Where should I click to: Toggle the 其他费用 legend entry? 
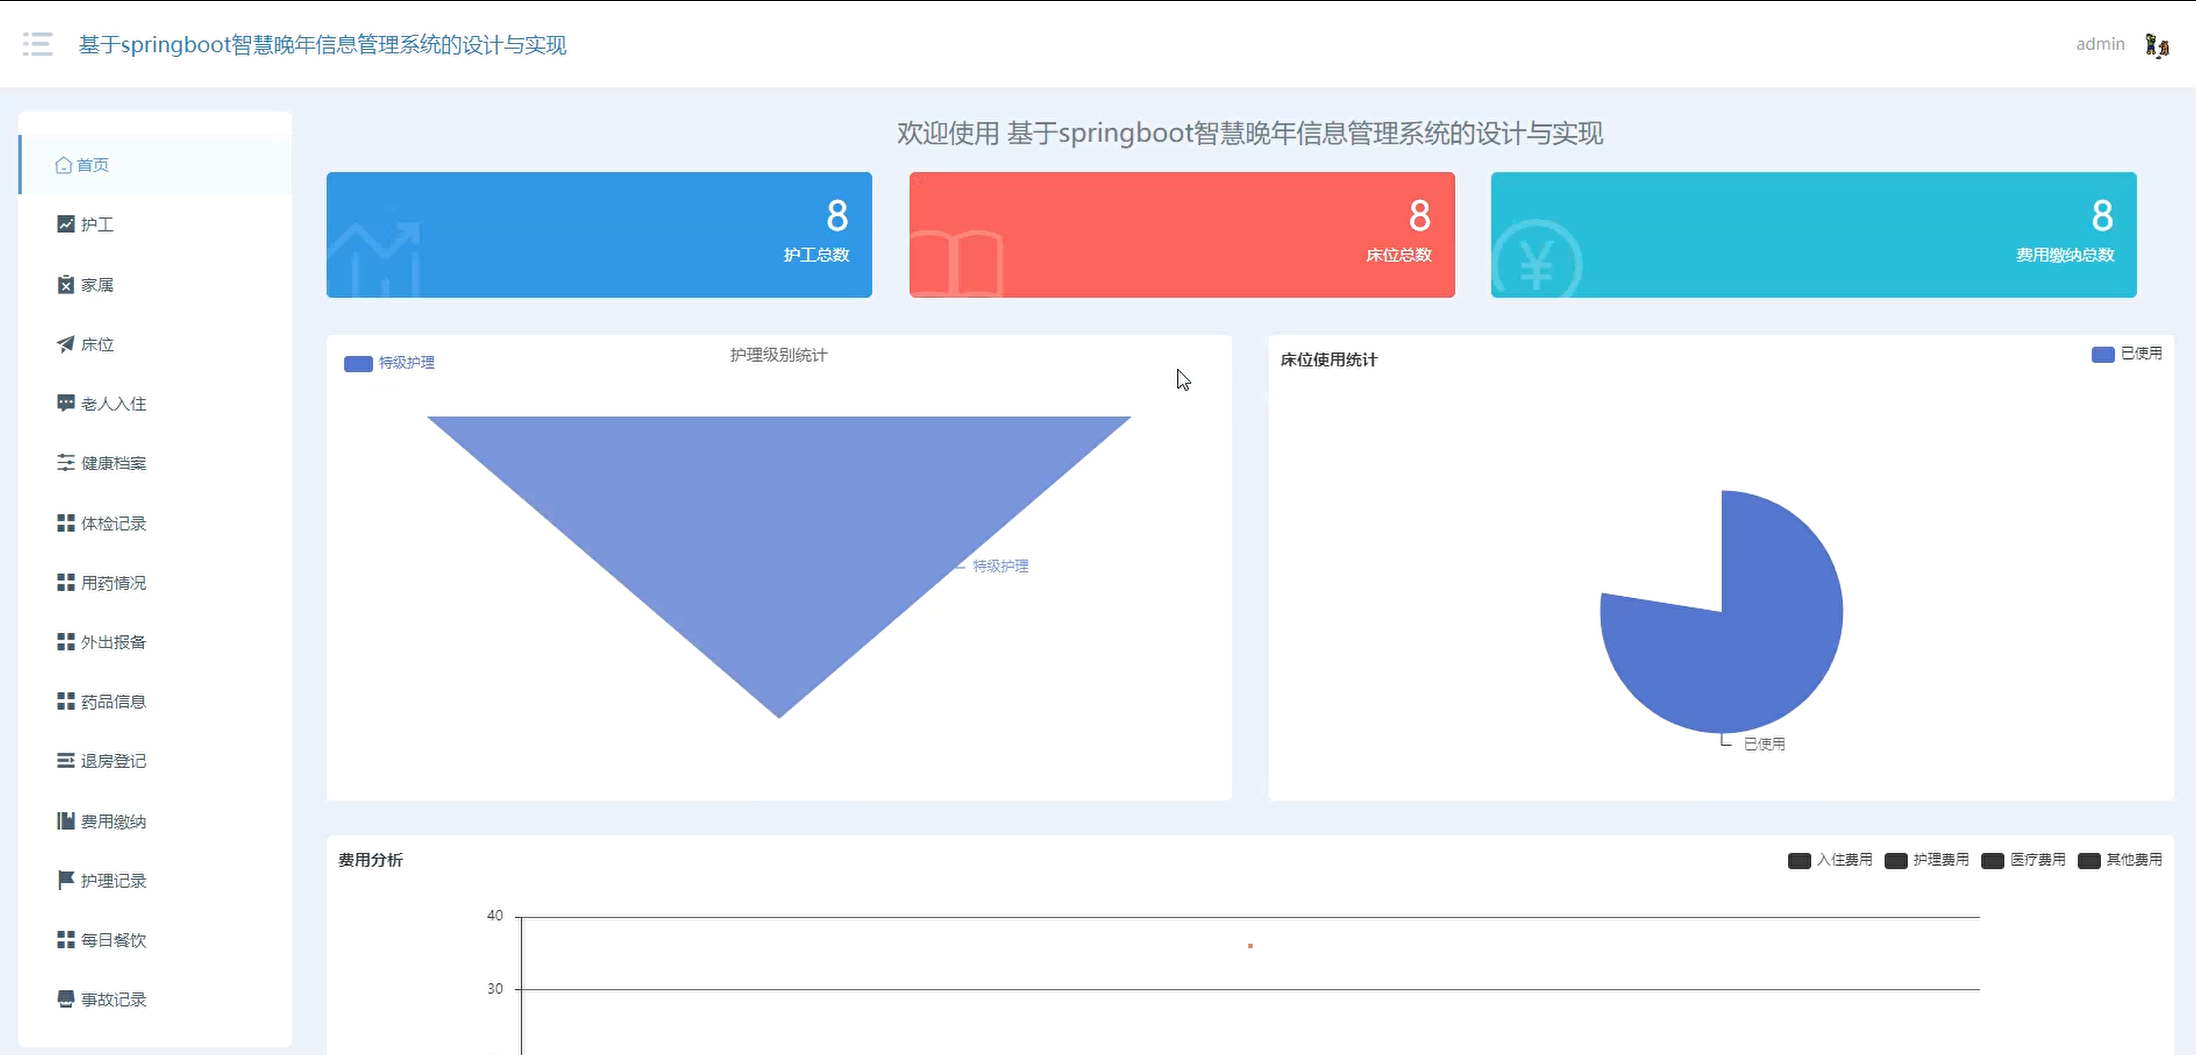point(2120,860)
